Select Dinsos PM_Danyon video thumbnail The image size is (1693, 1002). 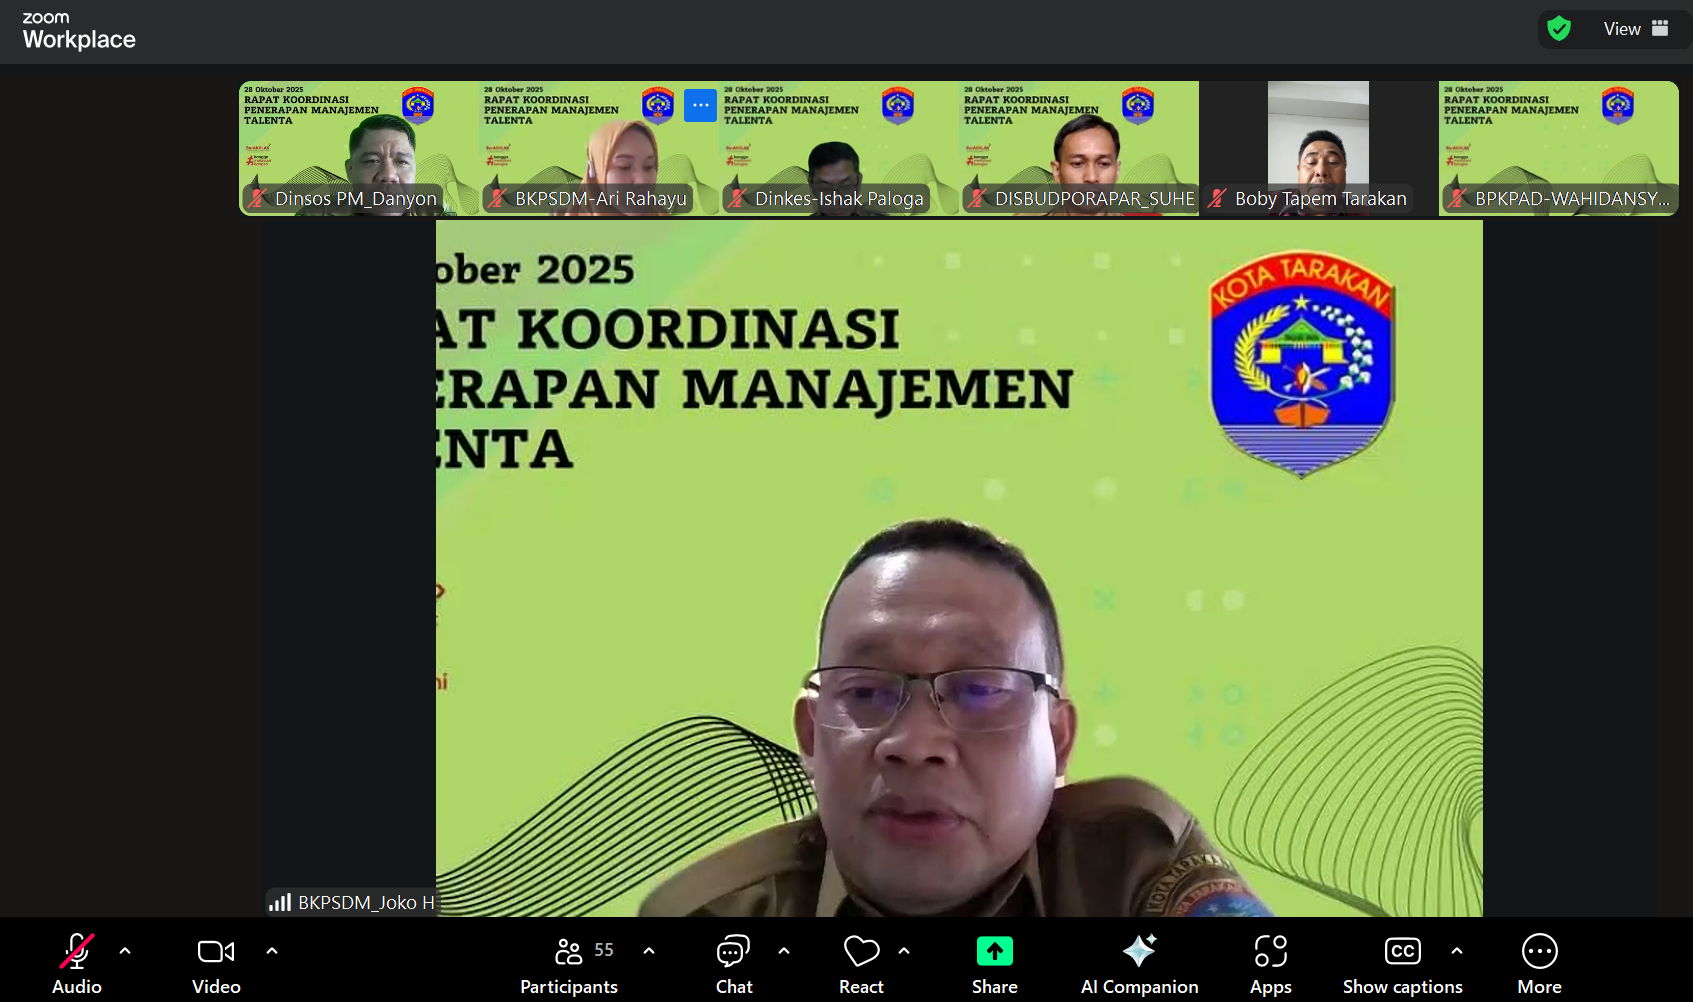tap(358, 146)
